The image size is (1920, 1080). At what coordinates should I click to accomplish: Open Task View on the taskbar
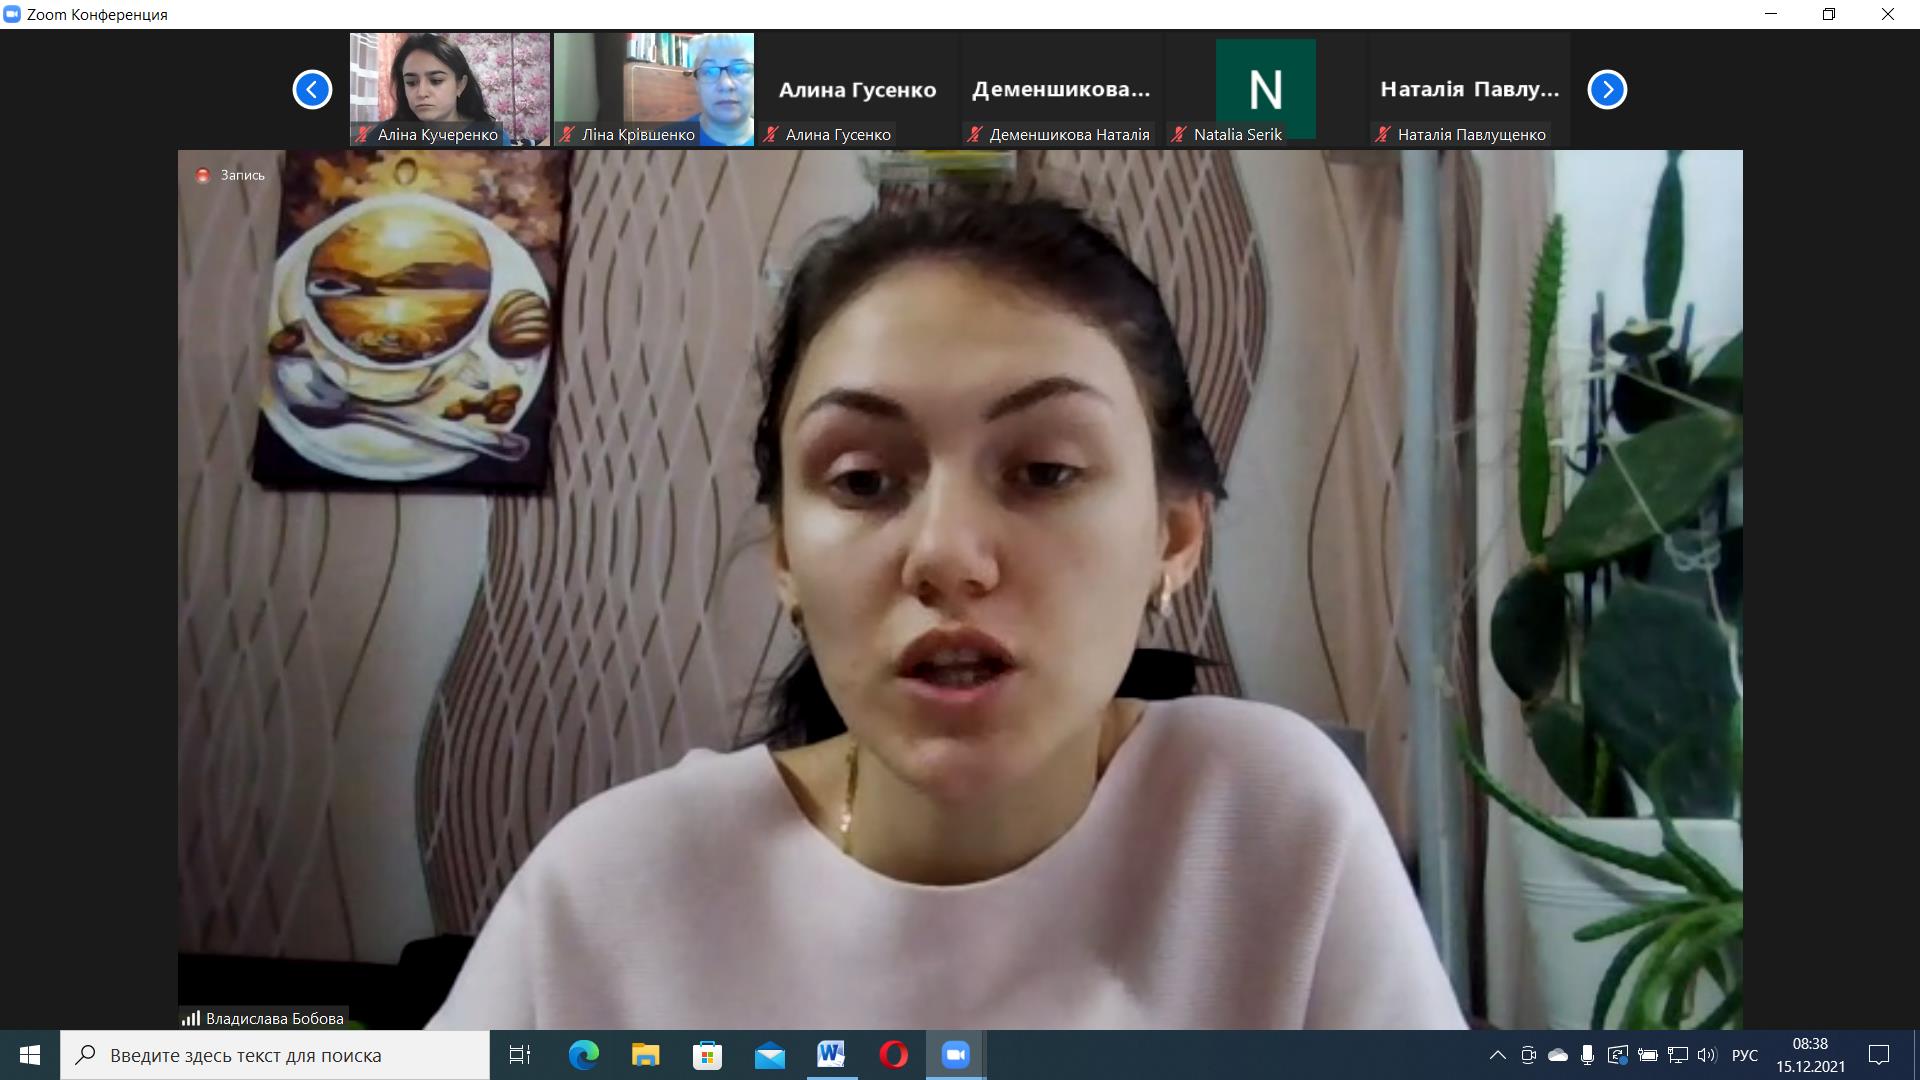click(x=520, y=1055)
